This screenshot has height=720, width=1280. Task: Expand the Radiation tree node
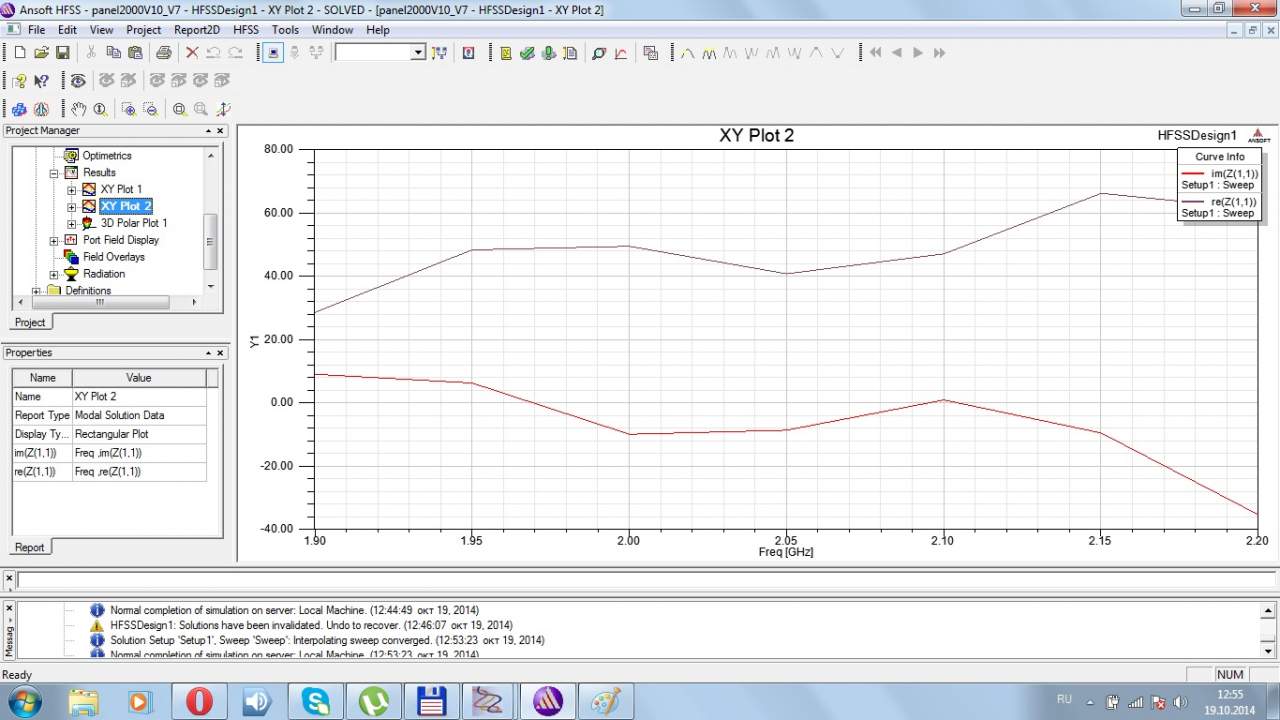(x=54, y=274)
